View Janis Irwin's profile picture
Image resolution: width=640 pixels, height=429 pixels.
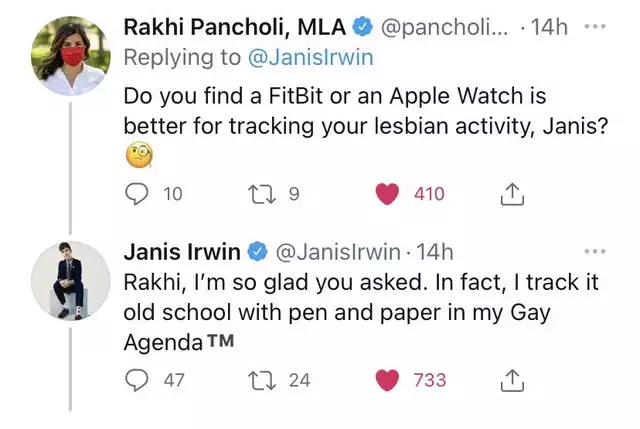71,281
